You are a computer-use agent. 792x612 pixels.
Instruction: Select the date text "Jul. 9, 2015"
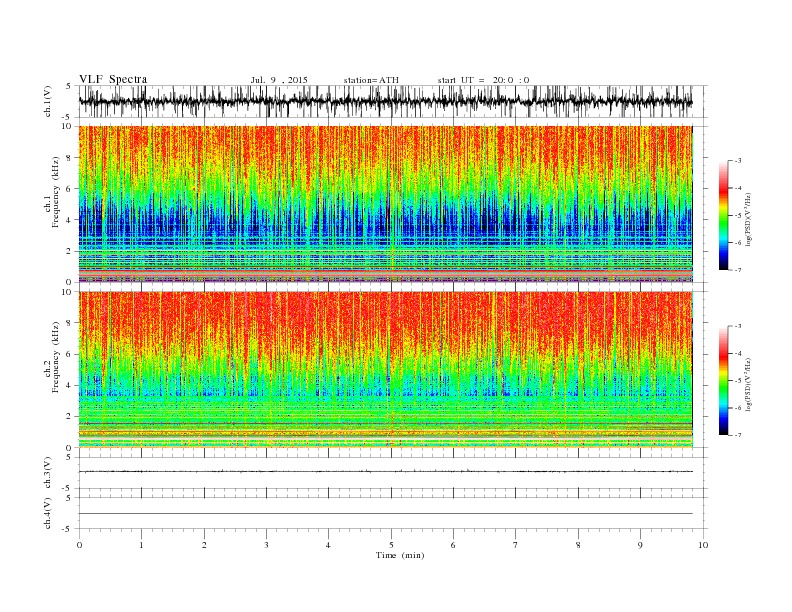tap(279, 80)
